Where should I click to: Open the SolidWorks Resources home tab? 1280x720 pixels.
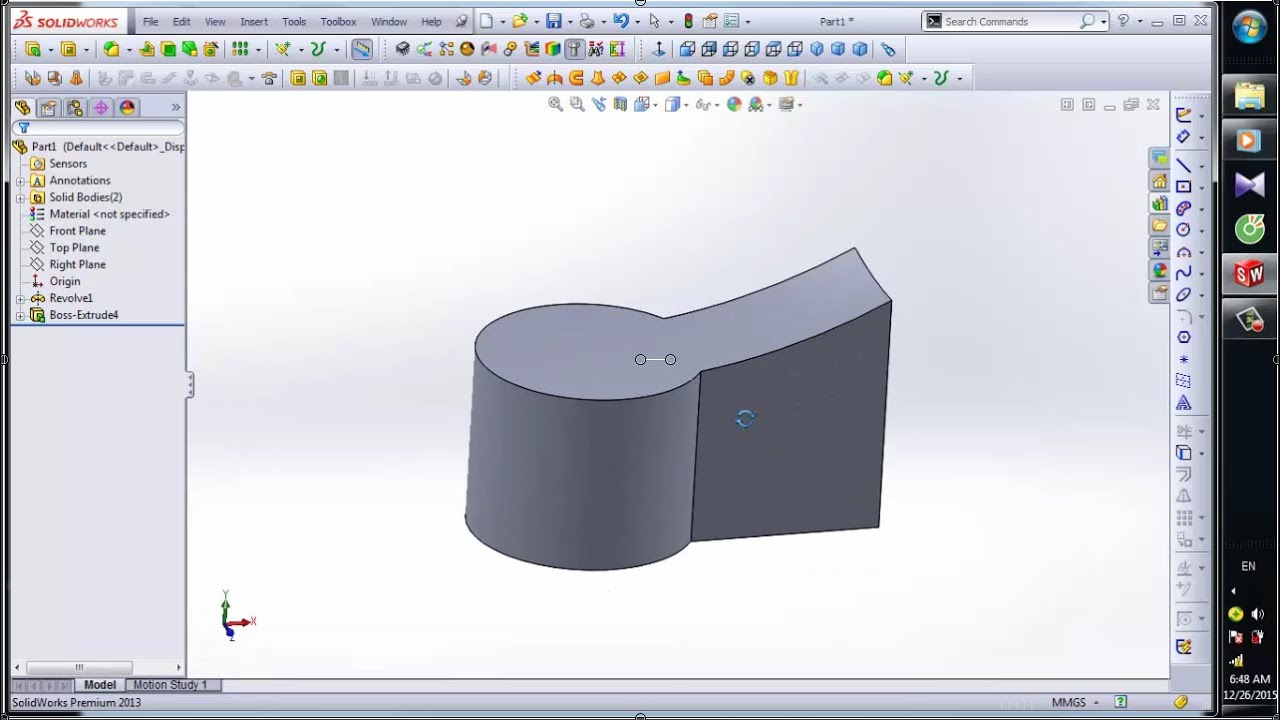(x=1159, y=181)
